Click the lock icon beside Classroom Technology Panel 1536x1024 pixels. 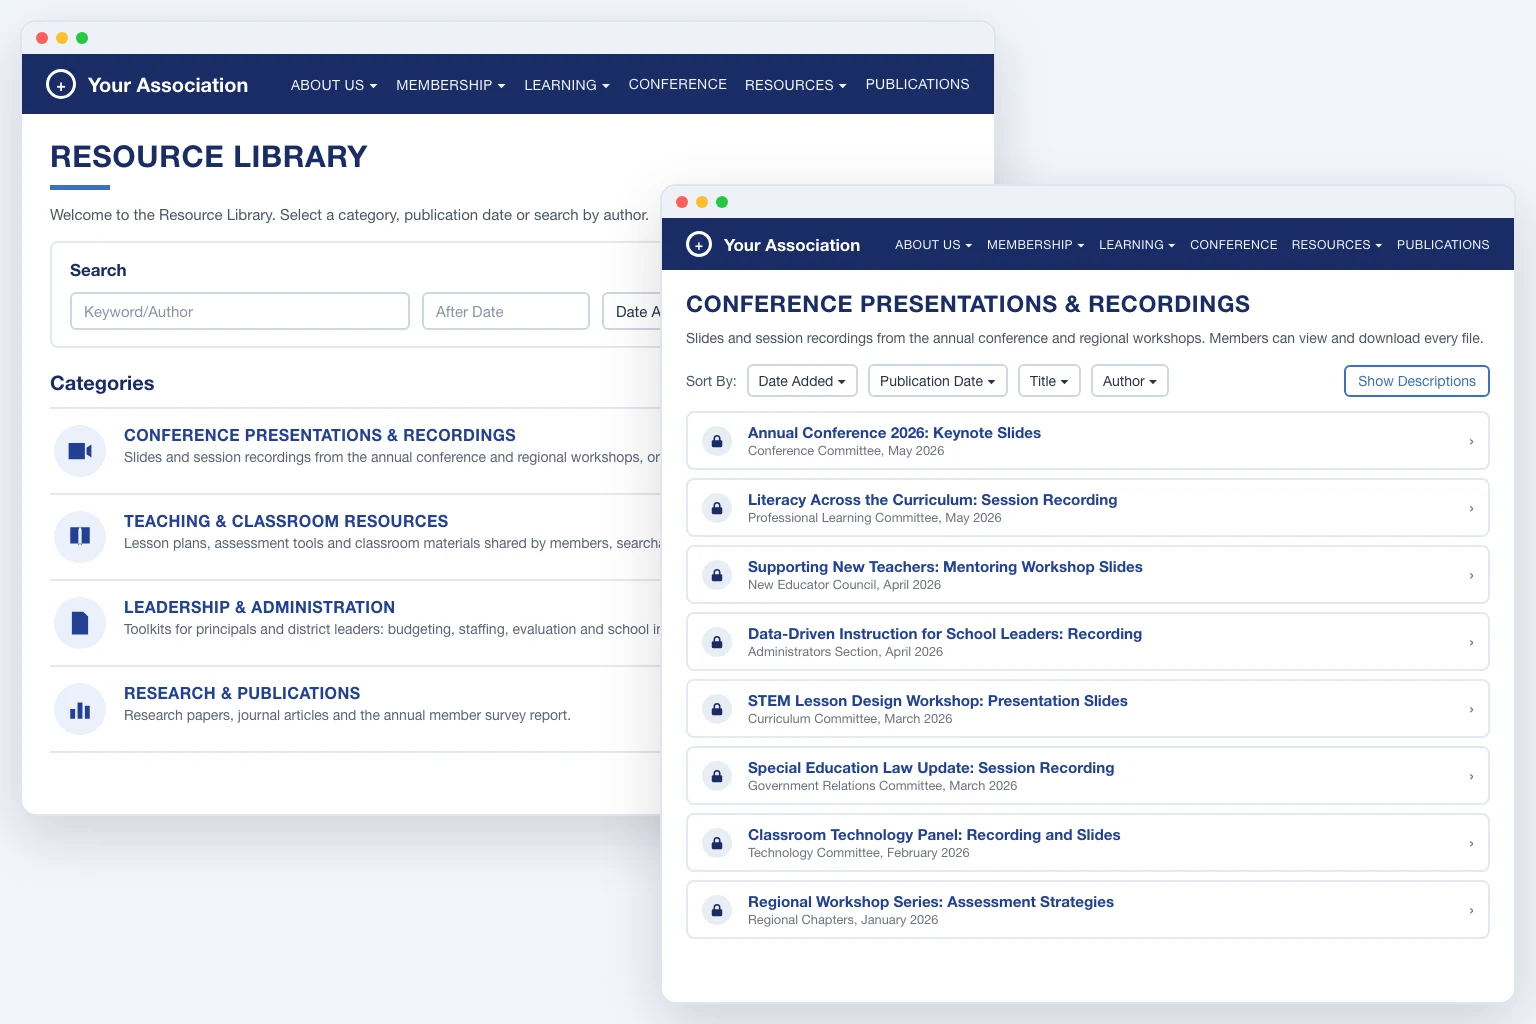[x=717, y=843]
